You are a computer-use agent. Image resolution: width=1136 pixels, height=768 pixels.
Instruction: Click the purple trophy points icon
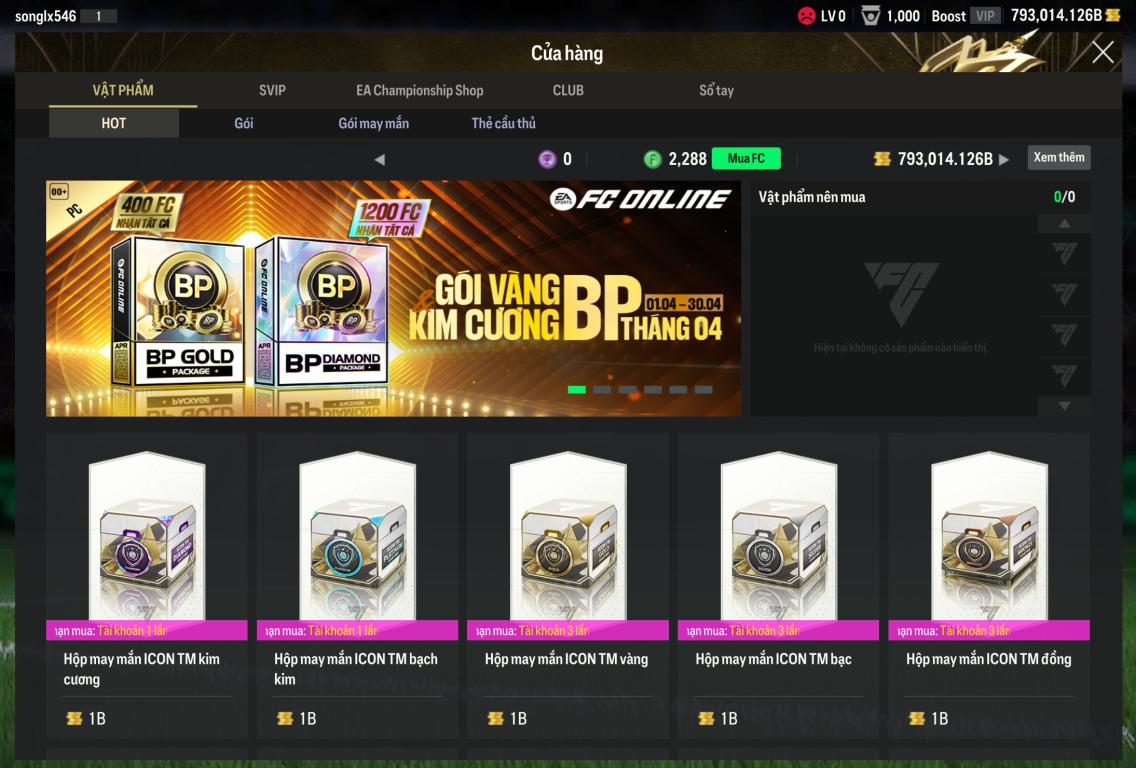tap(547, 159)
